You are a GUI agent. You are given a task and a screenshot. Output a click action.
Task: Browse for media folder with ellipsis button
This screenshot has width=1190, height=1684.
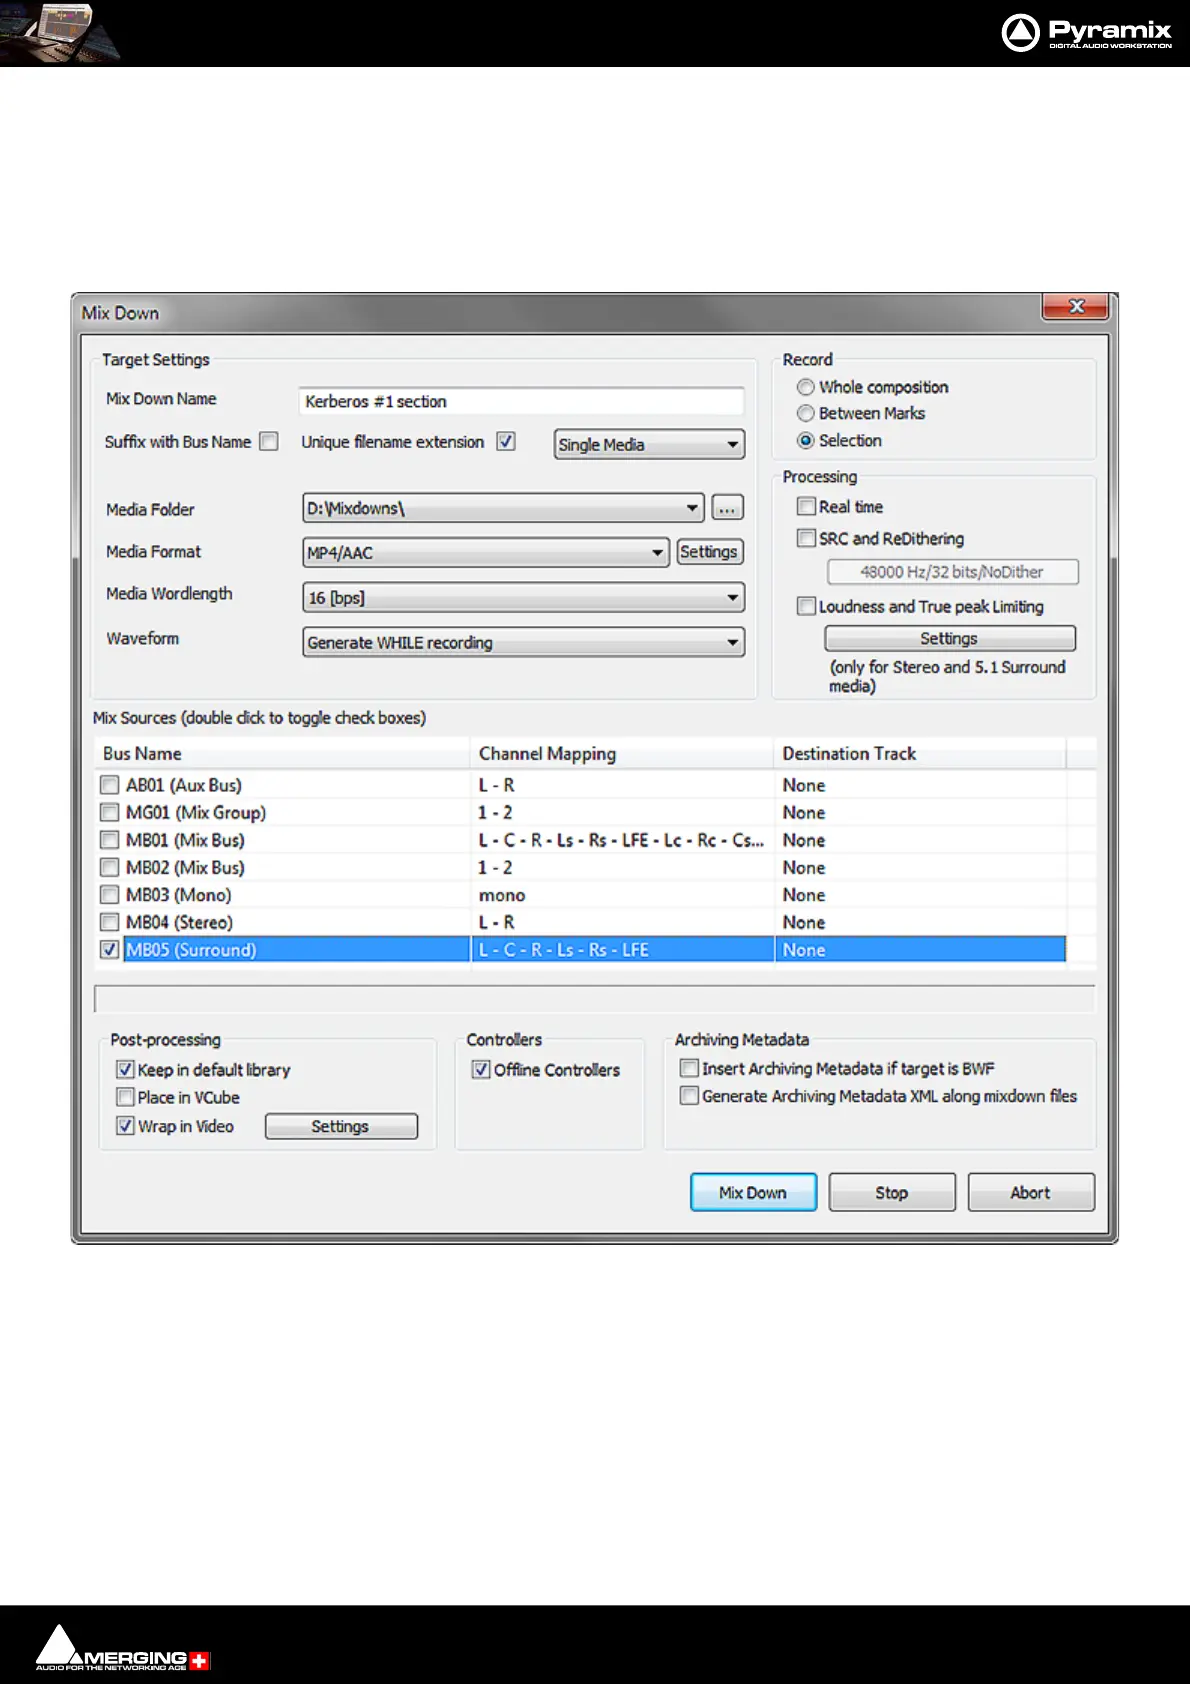727,508
